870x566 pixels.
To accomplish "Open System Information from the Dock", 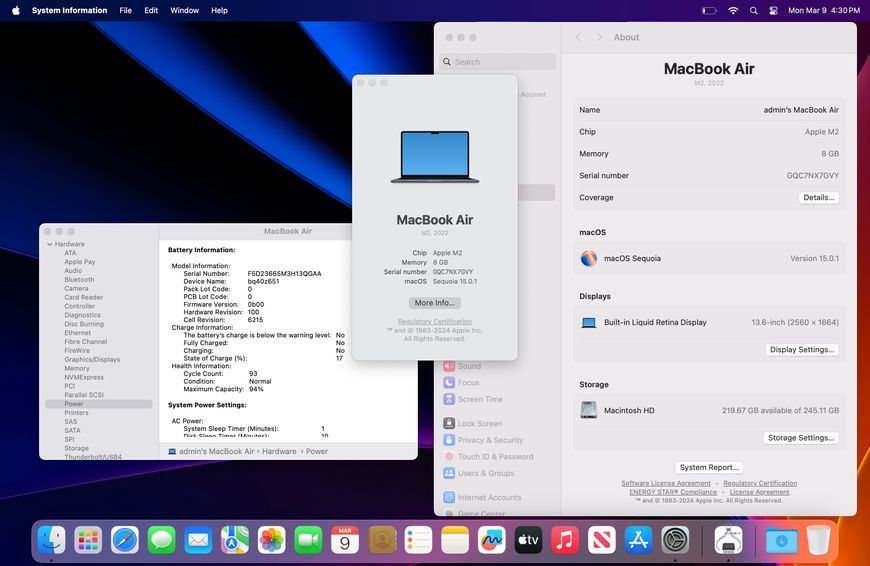I will tap(729, 539).
